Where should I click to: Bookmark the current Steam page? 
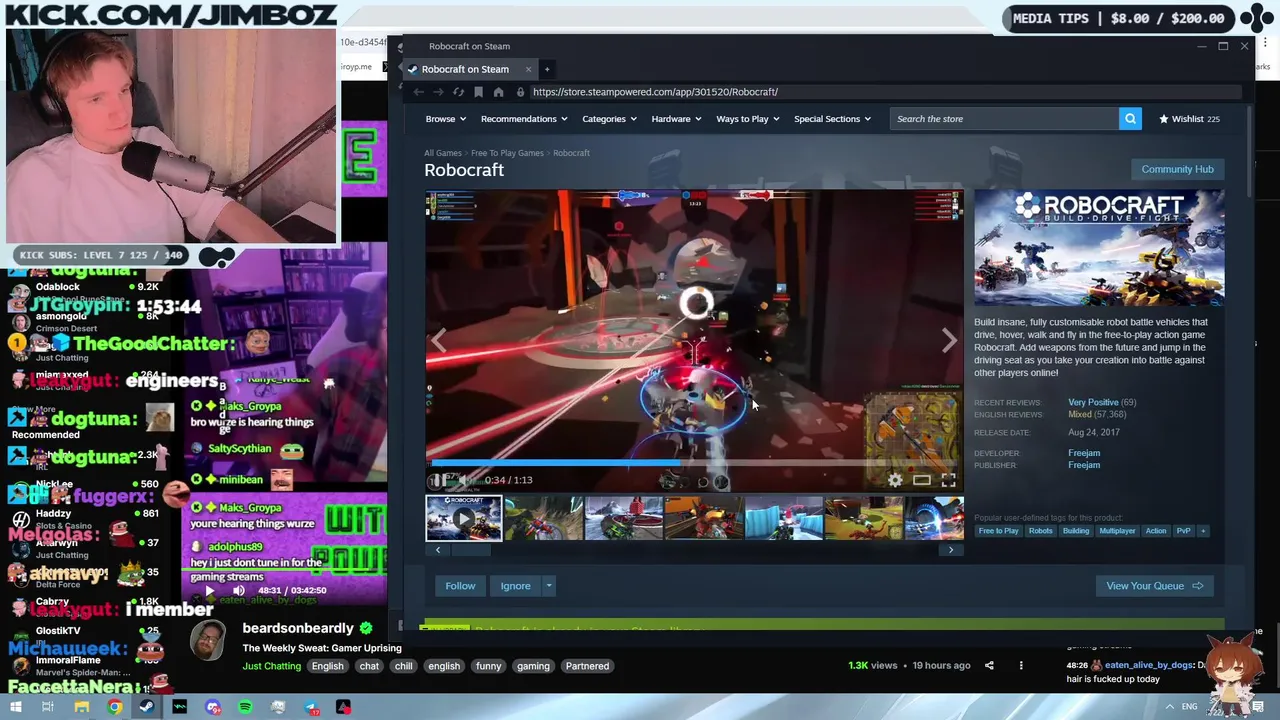(478, 92)
